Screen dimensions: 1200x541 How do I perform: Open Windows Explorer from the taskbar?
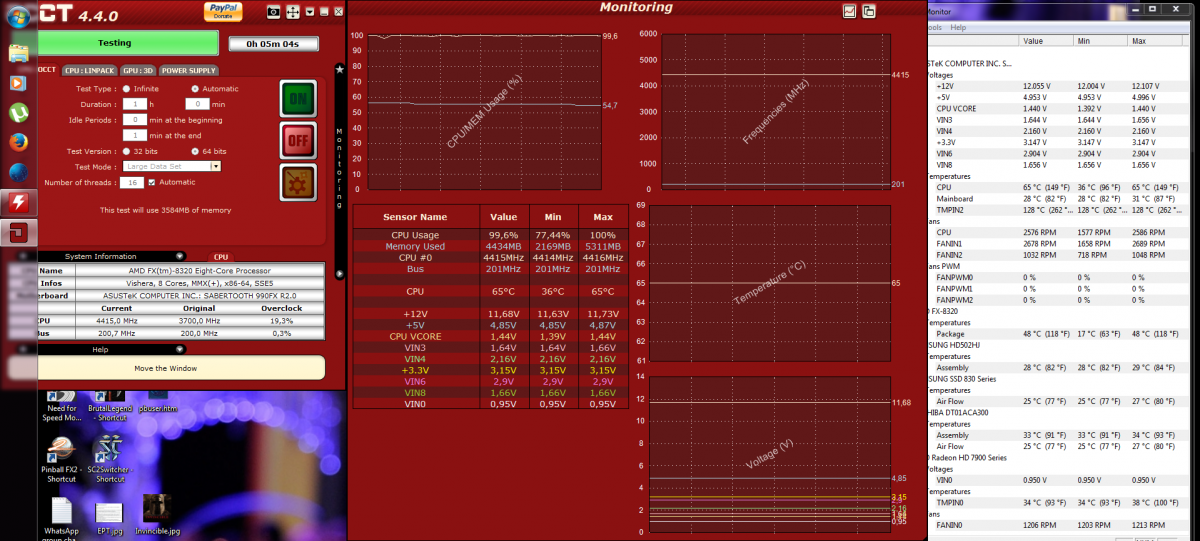(18, 54)
